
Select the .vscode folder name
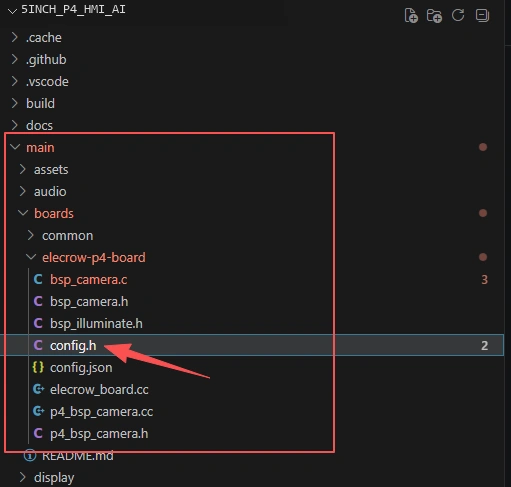47,82
